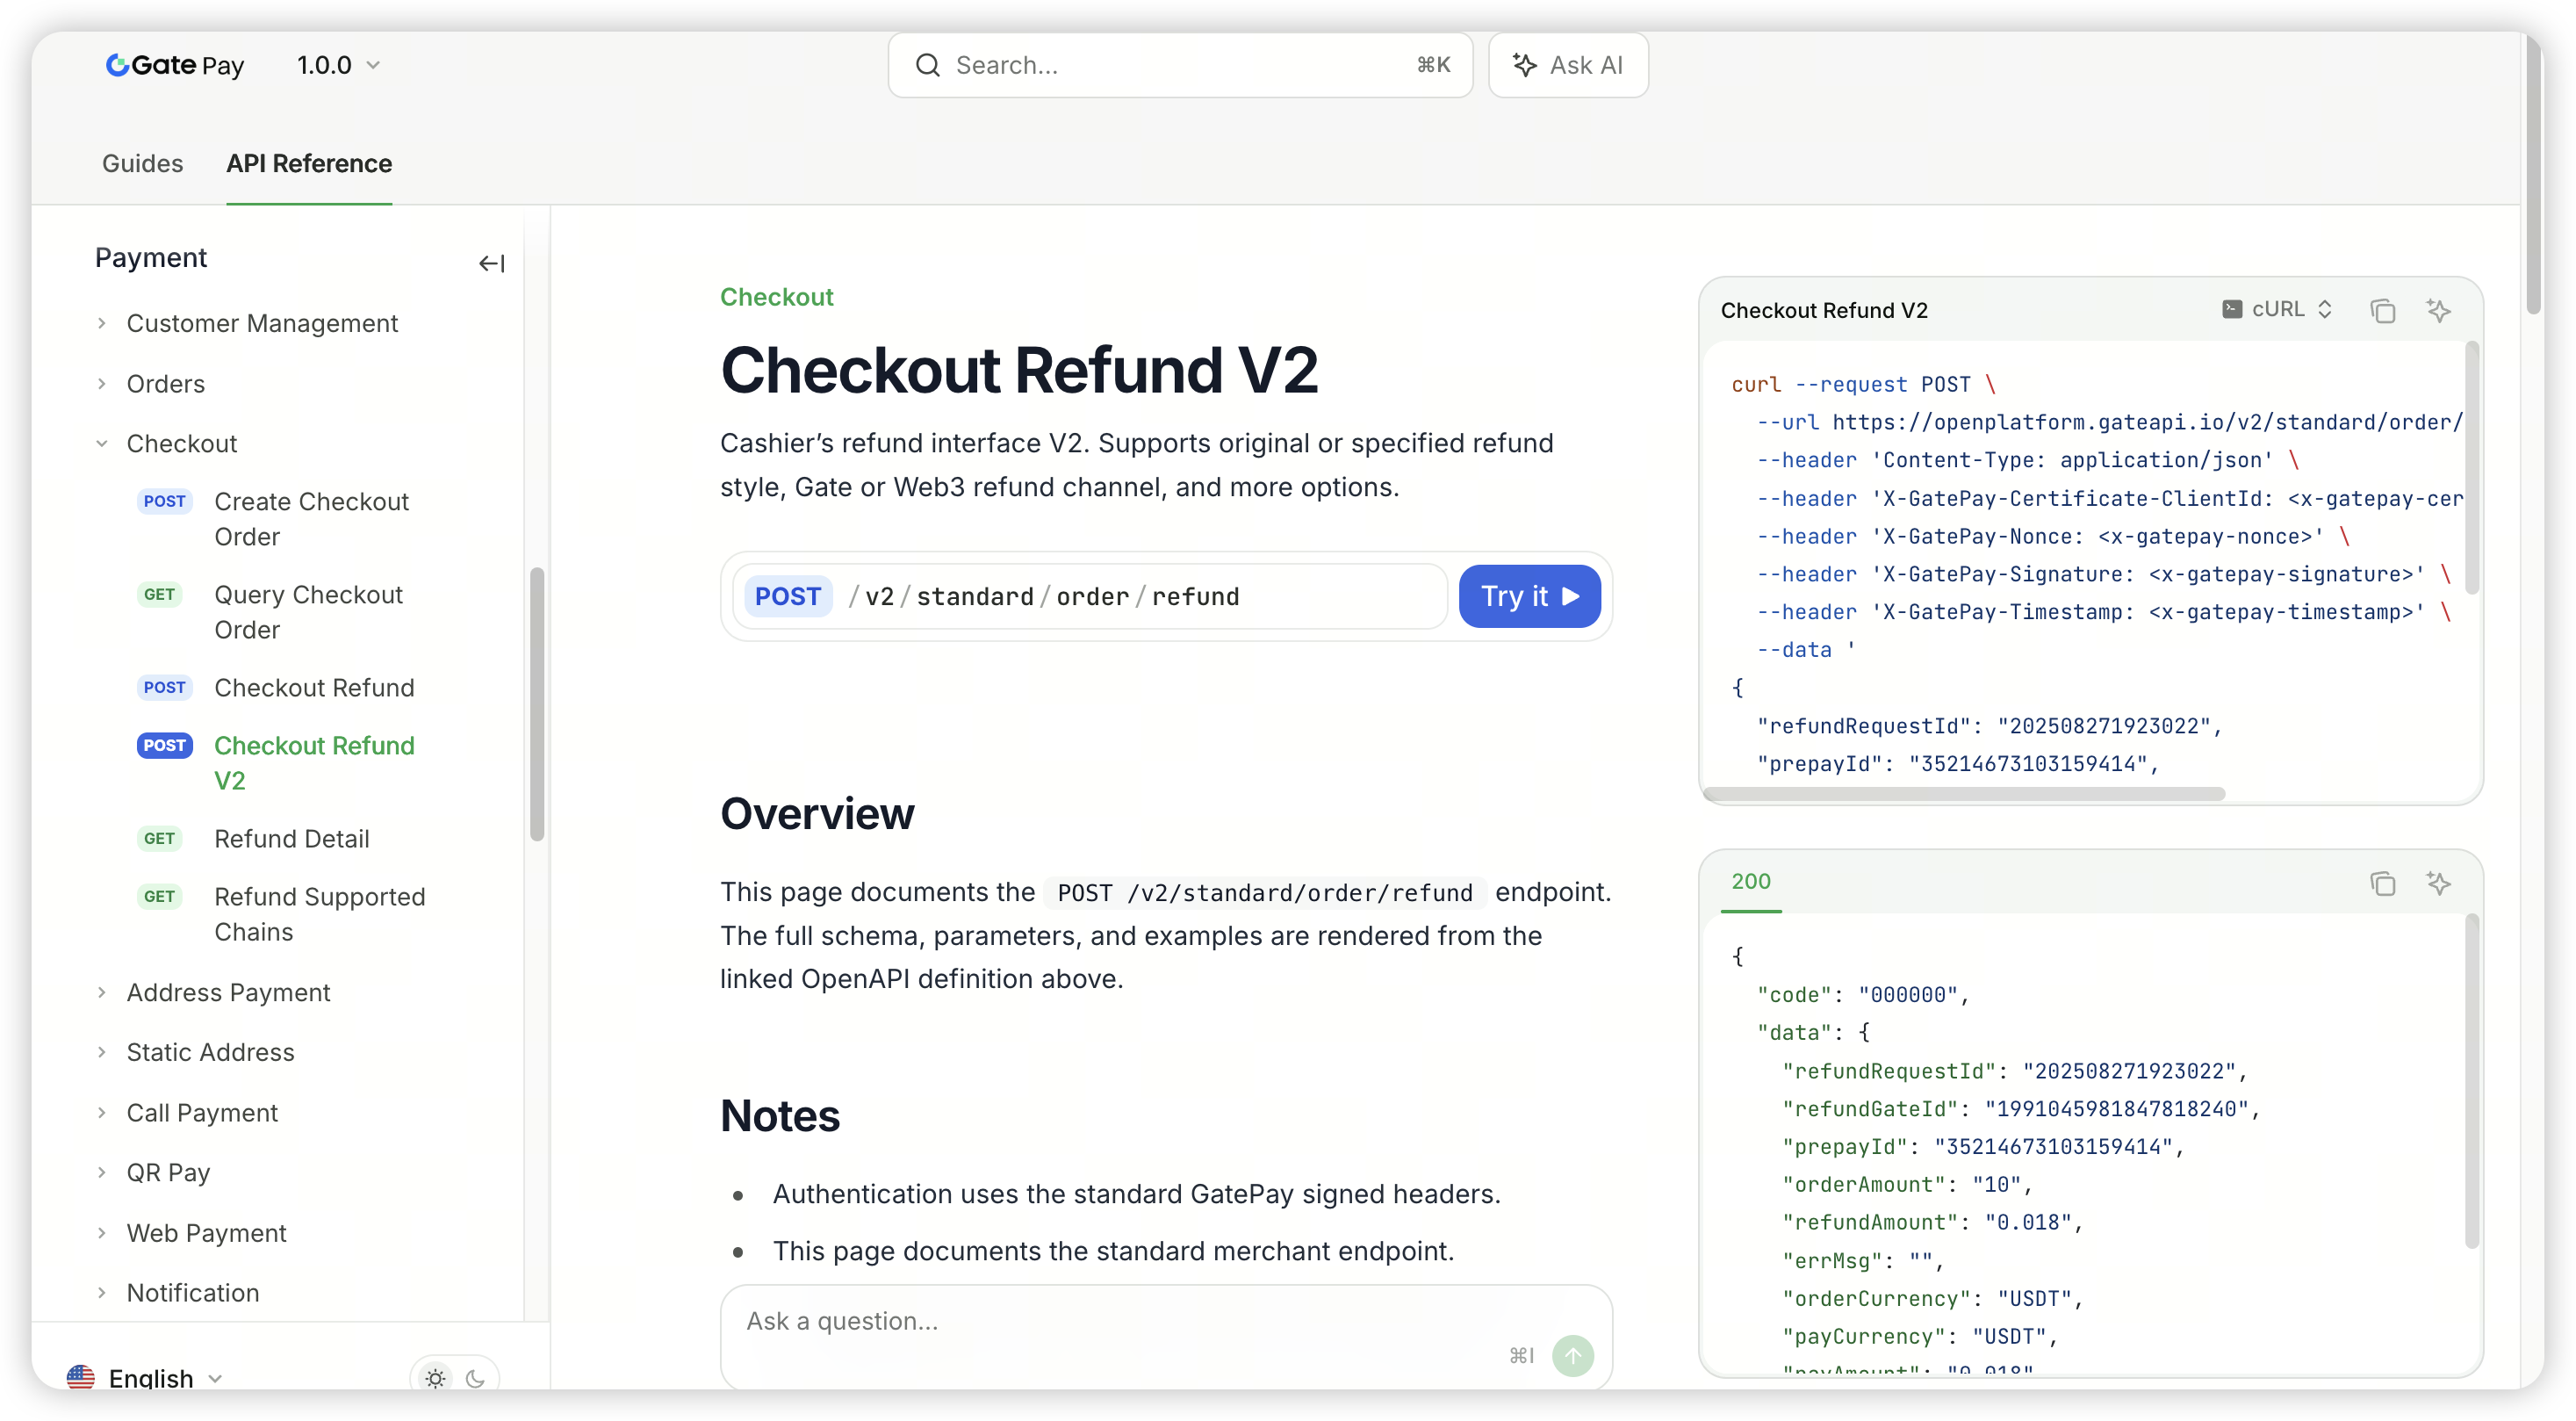Click the POST method badge in endpoint bar
The width and height of the screenshot is (2576, 1421).
point(788,596)
